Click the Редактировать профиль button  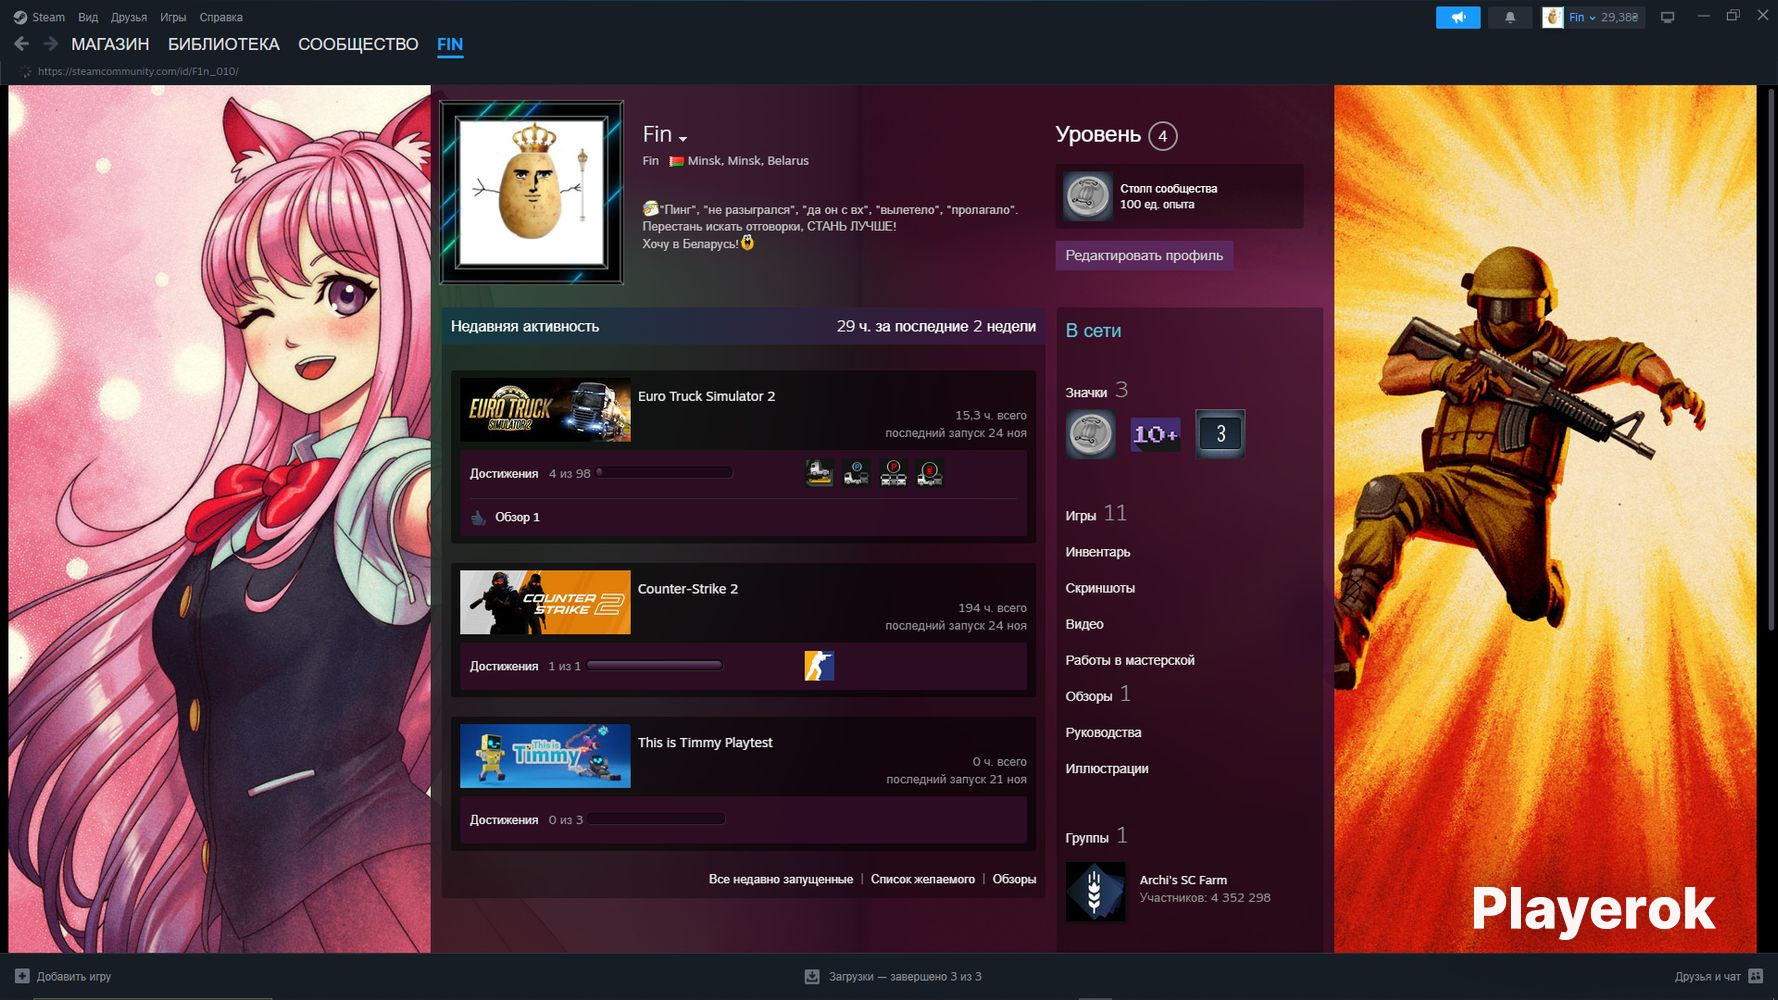point(1144,255)
